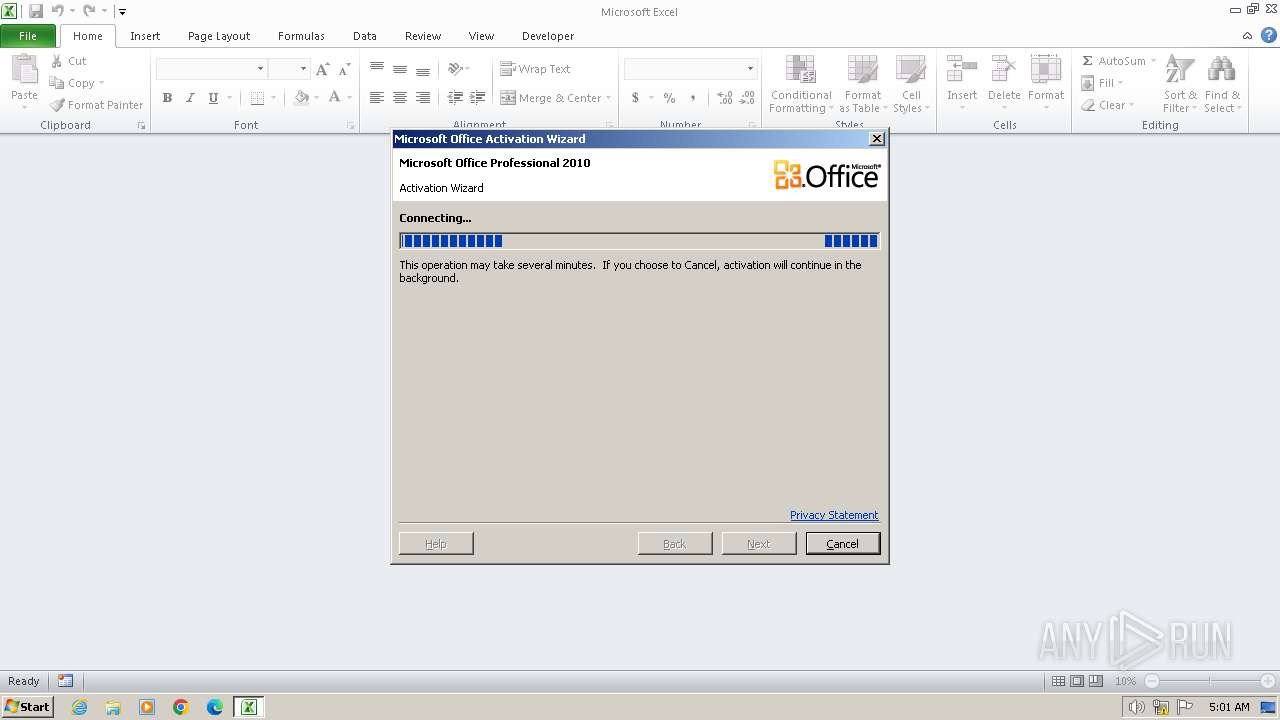The width and height of the screenshot is (1280, 720).
Task: Click Find & Select binoculars icon
Action: (x=1221, y=70)
